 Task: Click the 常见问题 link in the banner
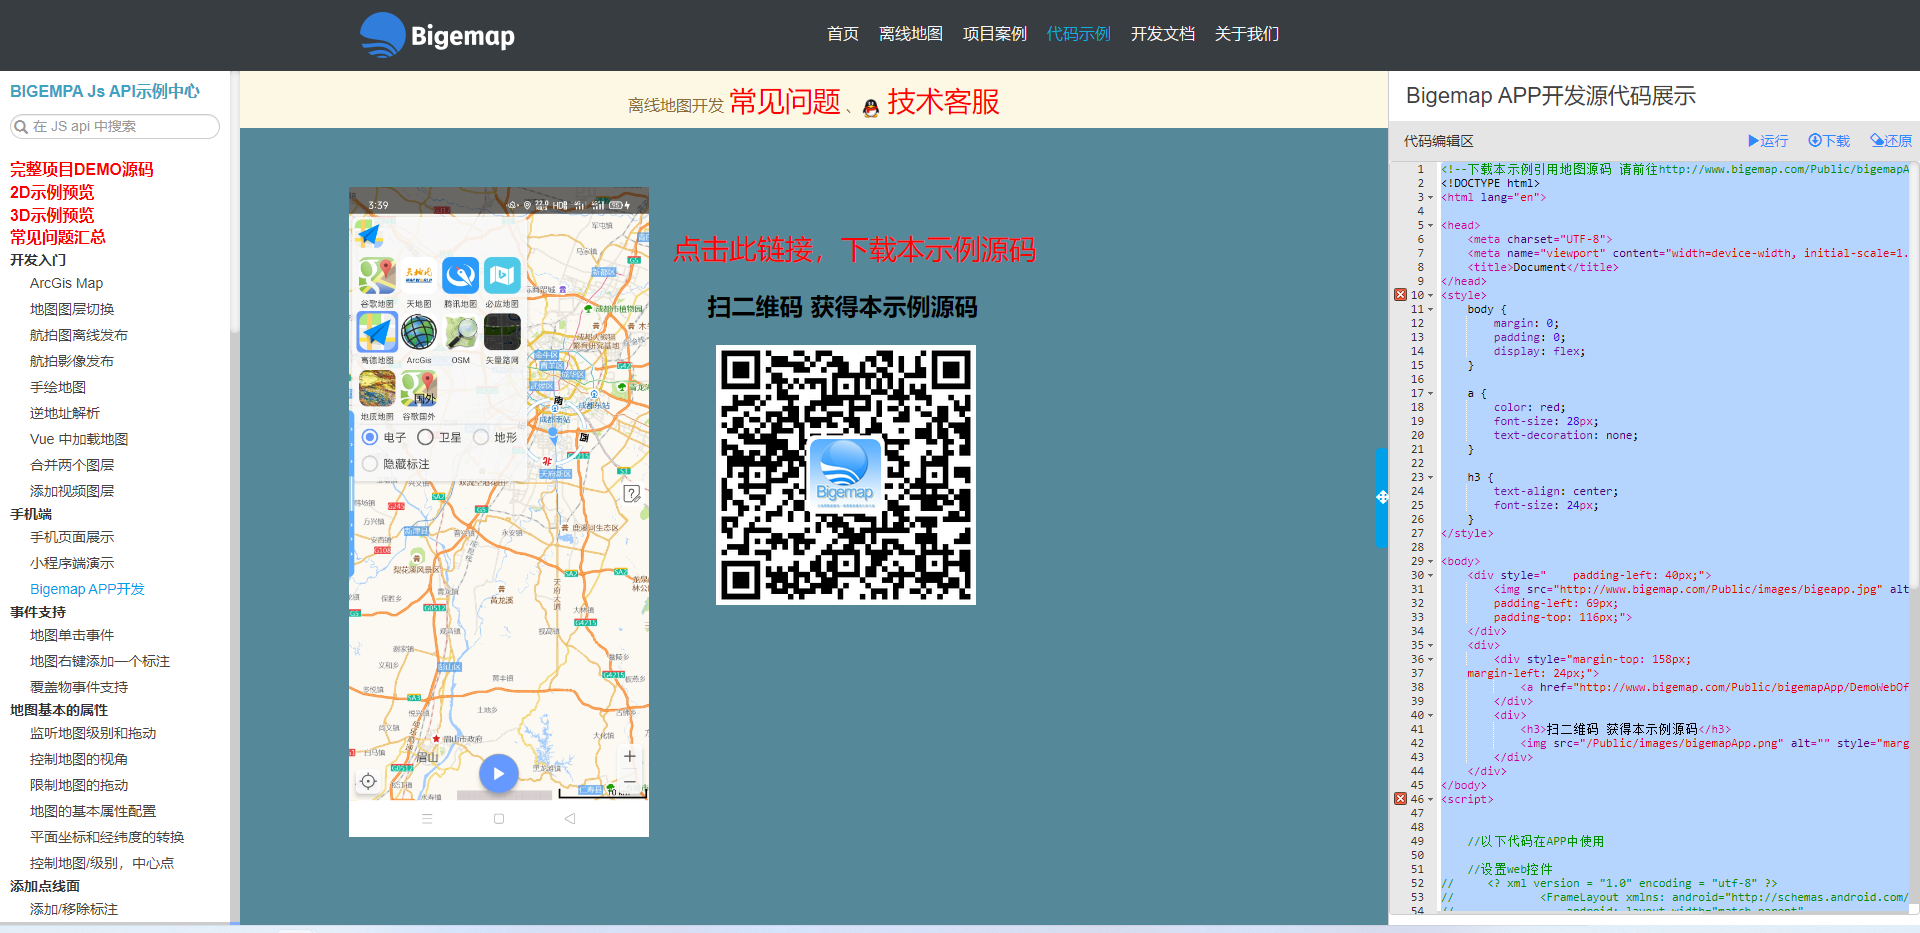(x=785, y=102)
